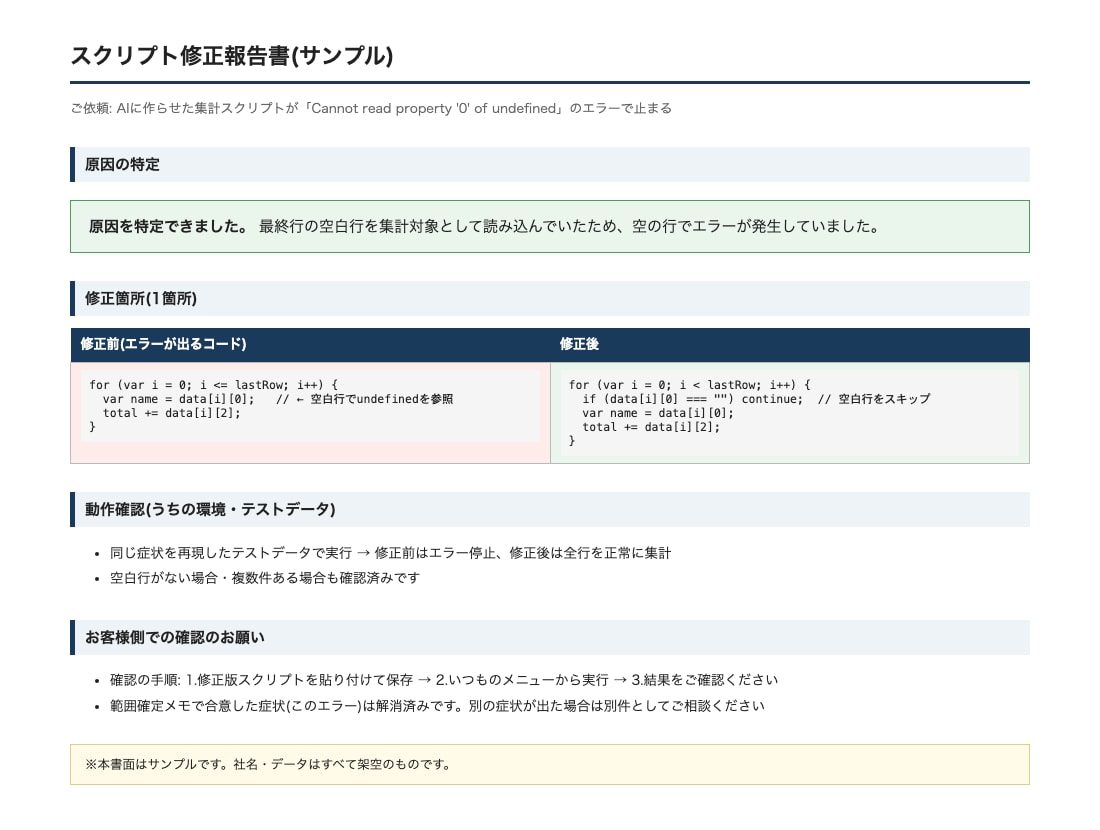Click the total line in the 修正前 code
1100x830 pixels.
click(171, 413)
